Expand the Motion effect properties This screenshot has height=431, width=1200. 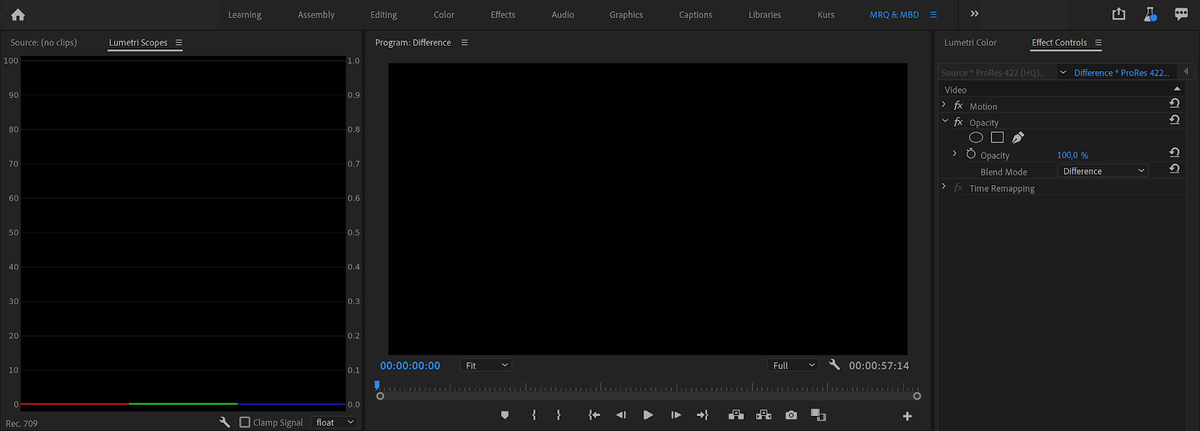[x=944, y=106]
